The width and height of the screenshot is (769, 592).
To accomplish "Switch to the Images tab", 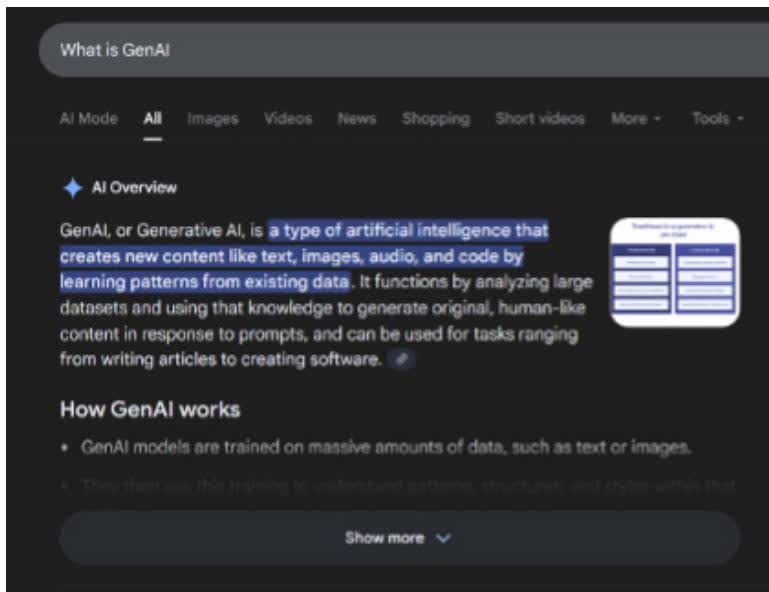I will tap(213, 118).
